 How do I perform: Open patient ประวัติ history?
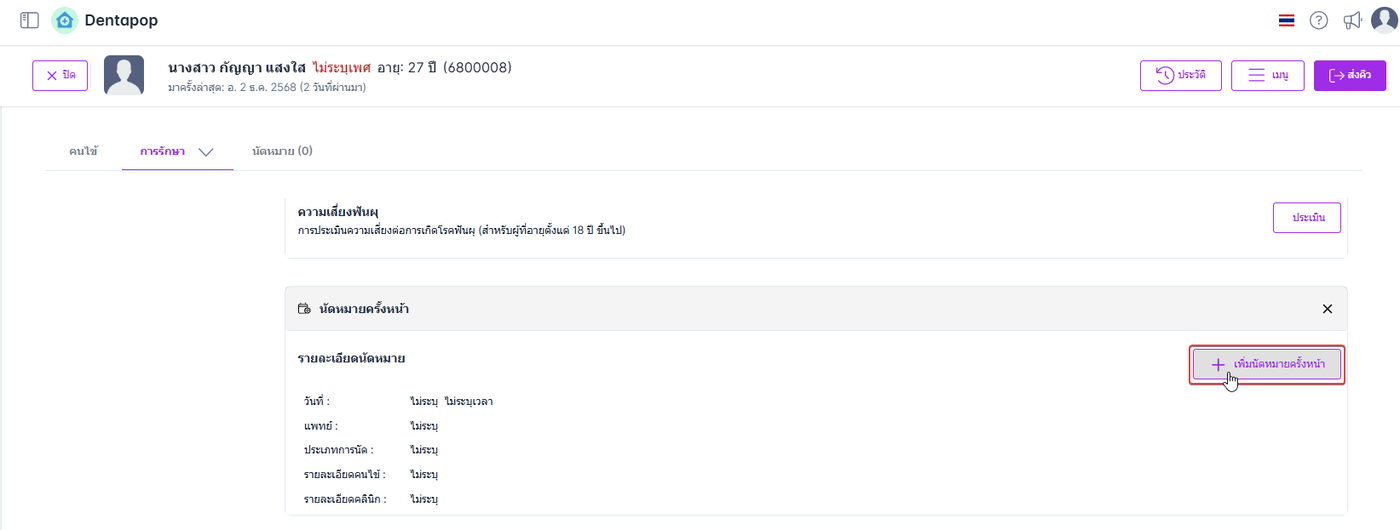point(1180,76)
